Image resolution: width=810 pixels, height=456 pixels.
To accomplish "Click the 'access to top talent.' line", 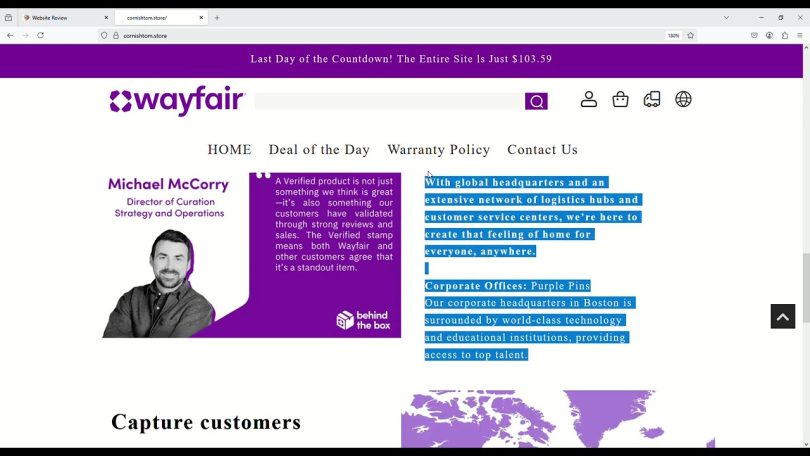I will 476,355.
